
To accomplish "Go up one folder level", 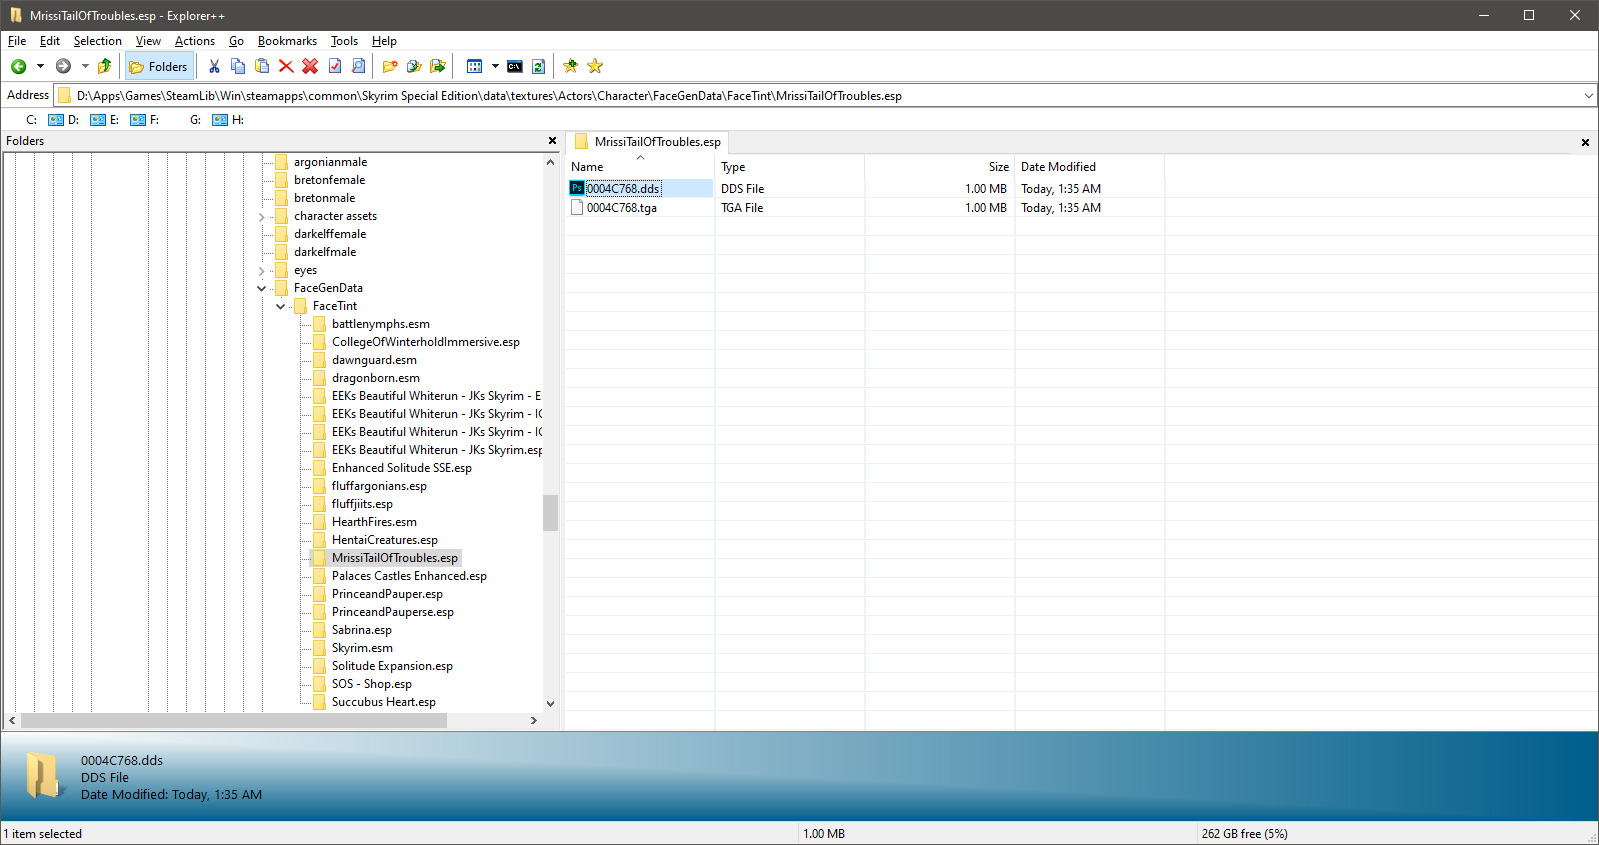I will coord(104,66).
